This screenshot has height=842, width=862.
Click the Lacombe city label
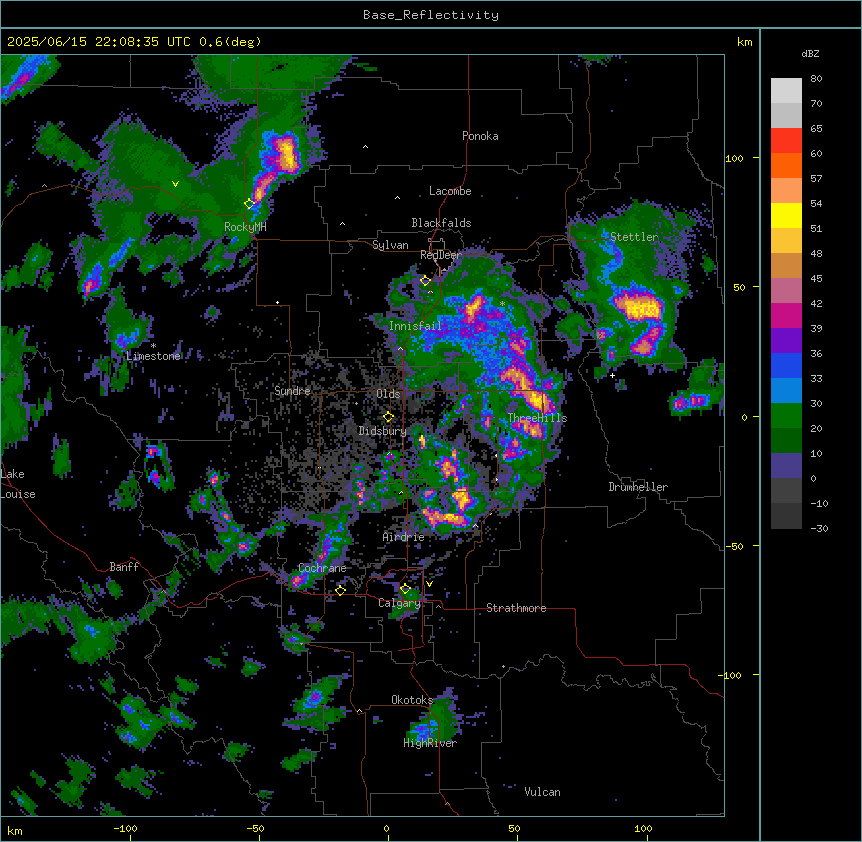(450, 191)
